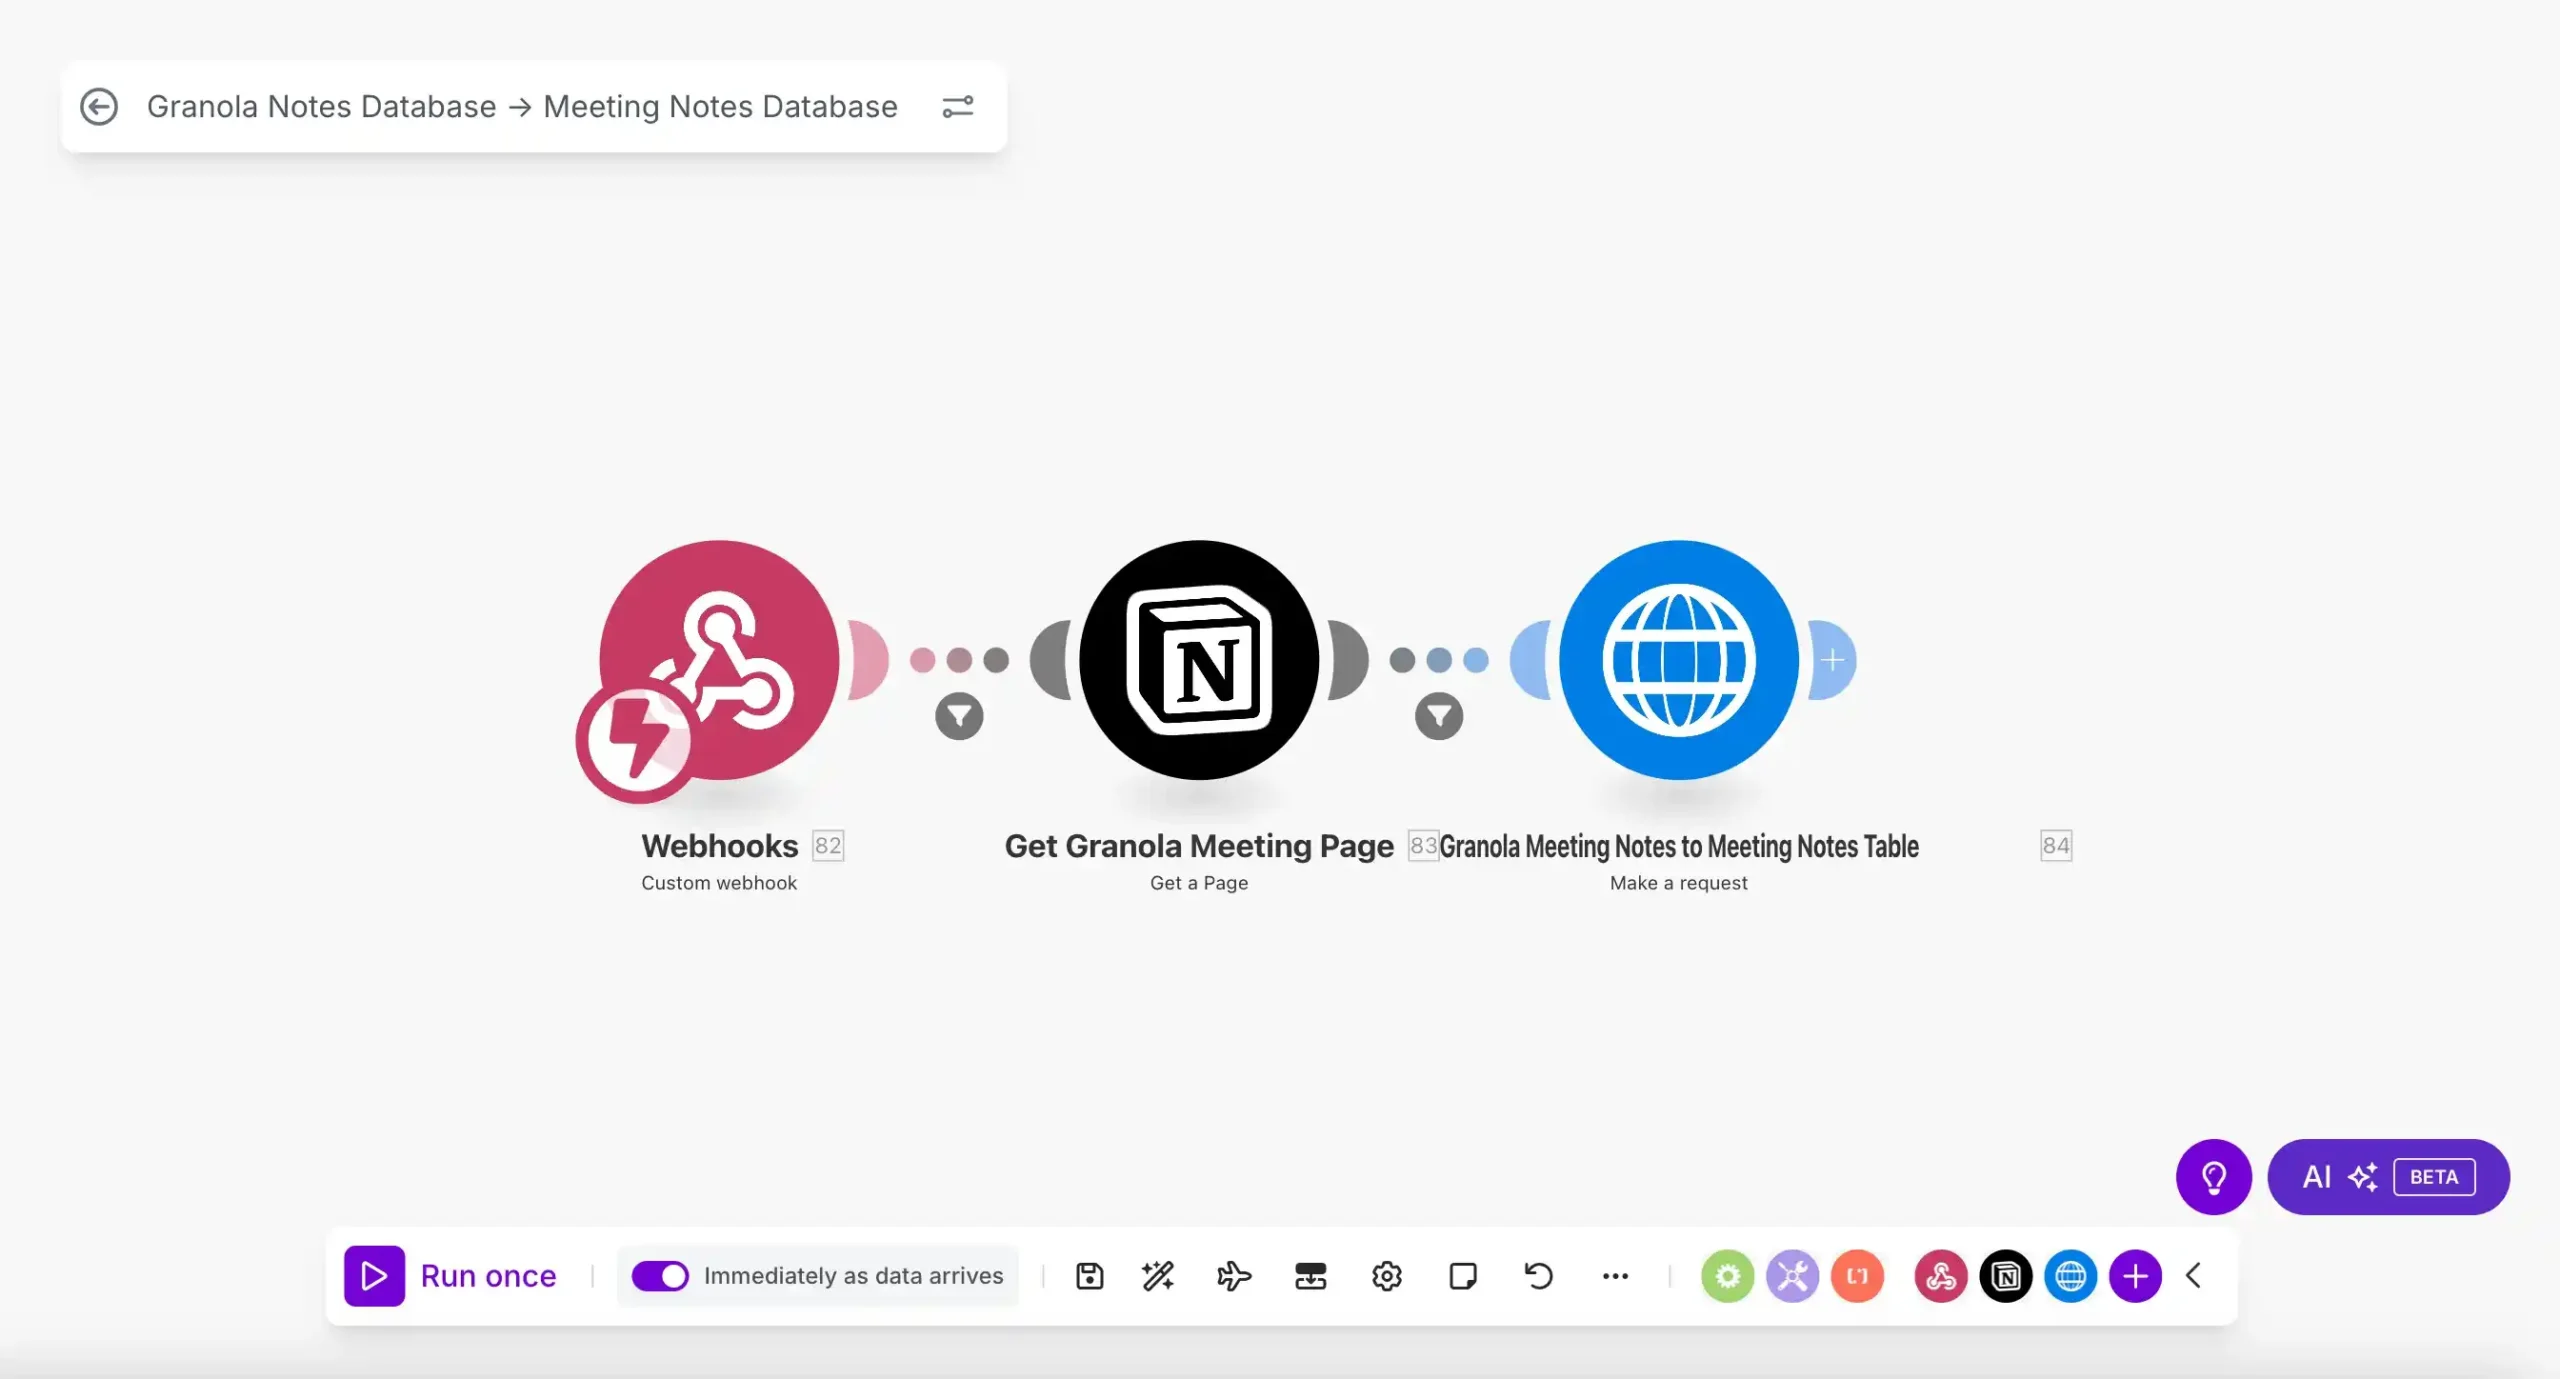Open filter between Notion and HTTP modules
This screenshot has width=2560, height=1379.
pyautogui.click(x=1439, y=716)
